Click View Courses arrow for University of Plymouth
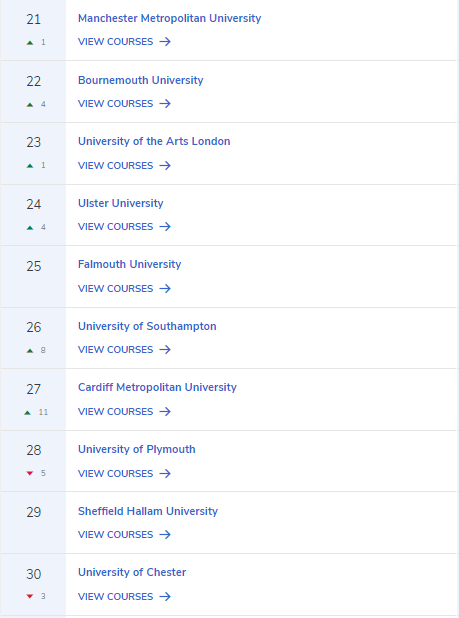The width and height of the screenshot is (459, 618). pyautogui.click(x=165, y=473)
